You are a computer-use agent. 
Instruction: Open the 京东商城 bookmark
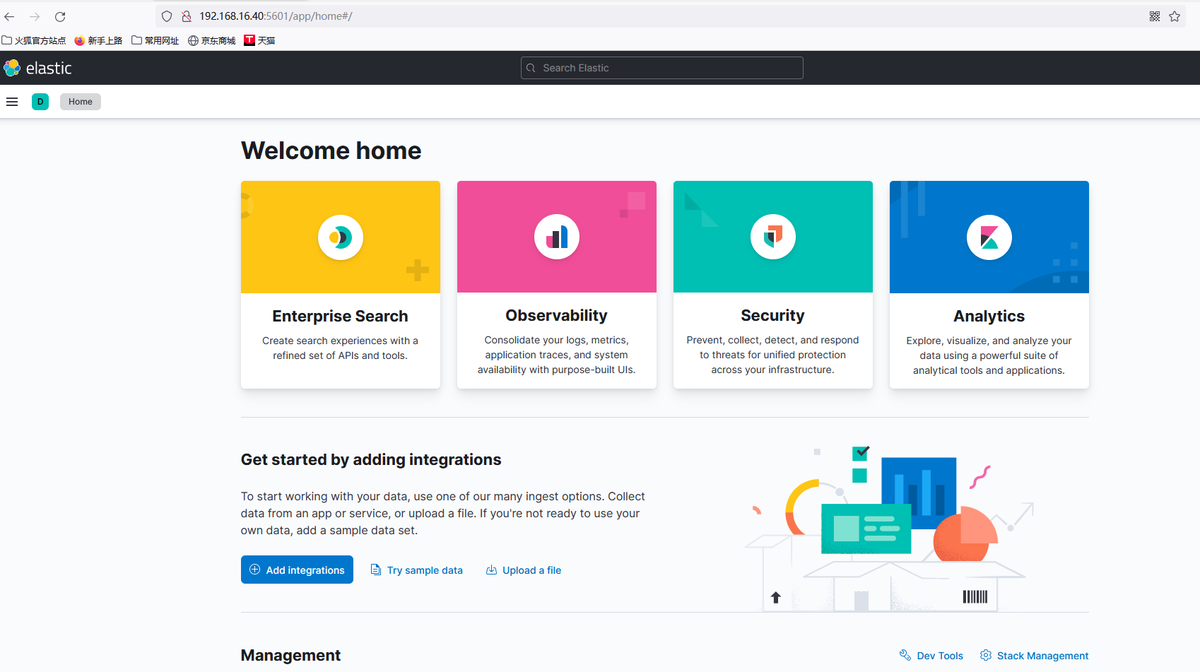coord(212,41)
